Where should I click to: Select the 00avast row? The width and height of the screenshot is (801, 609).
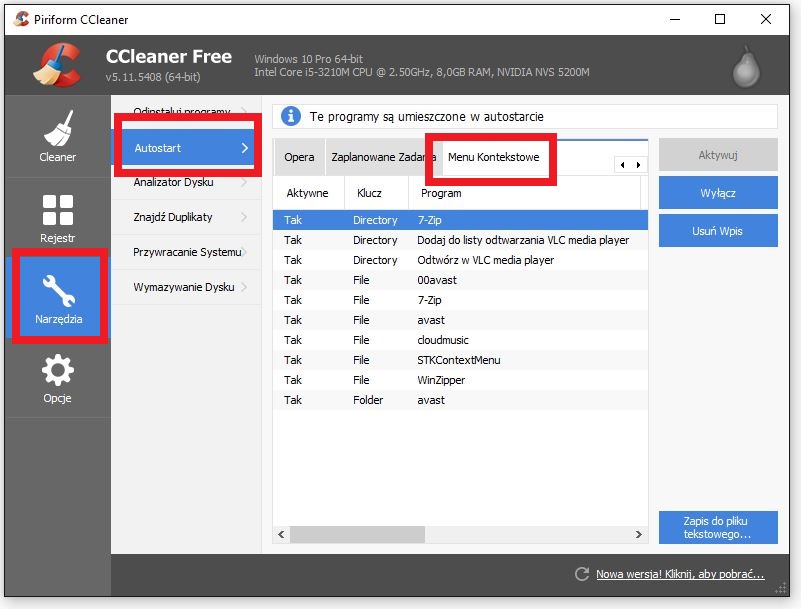(460, 280)
